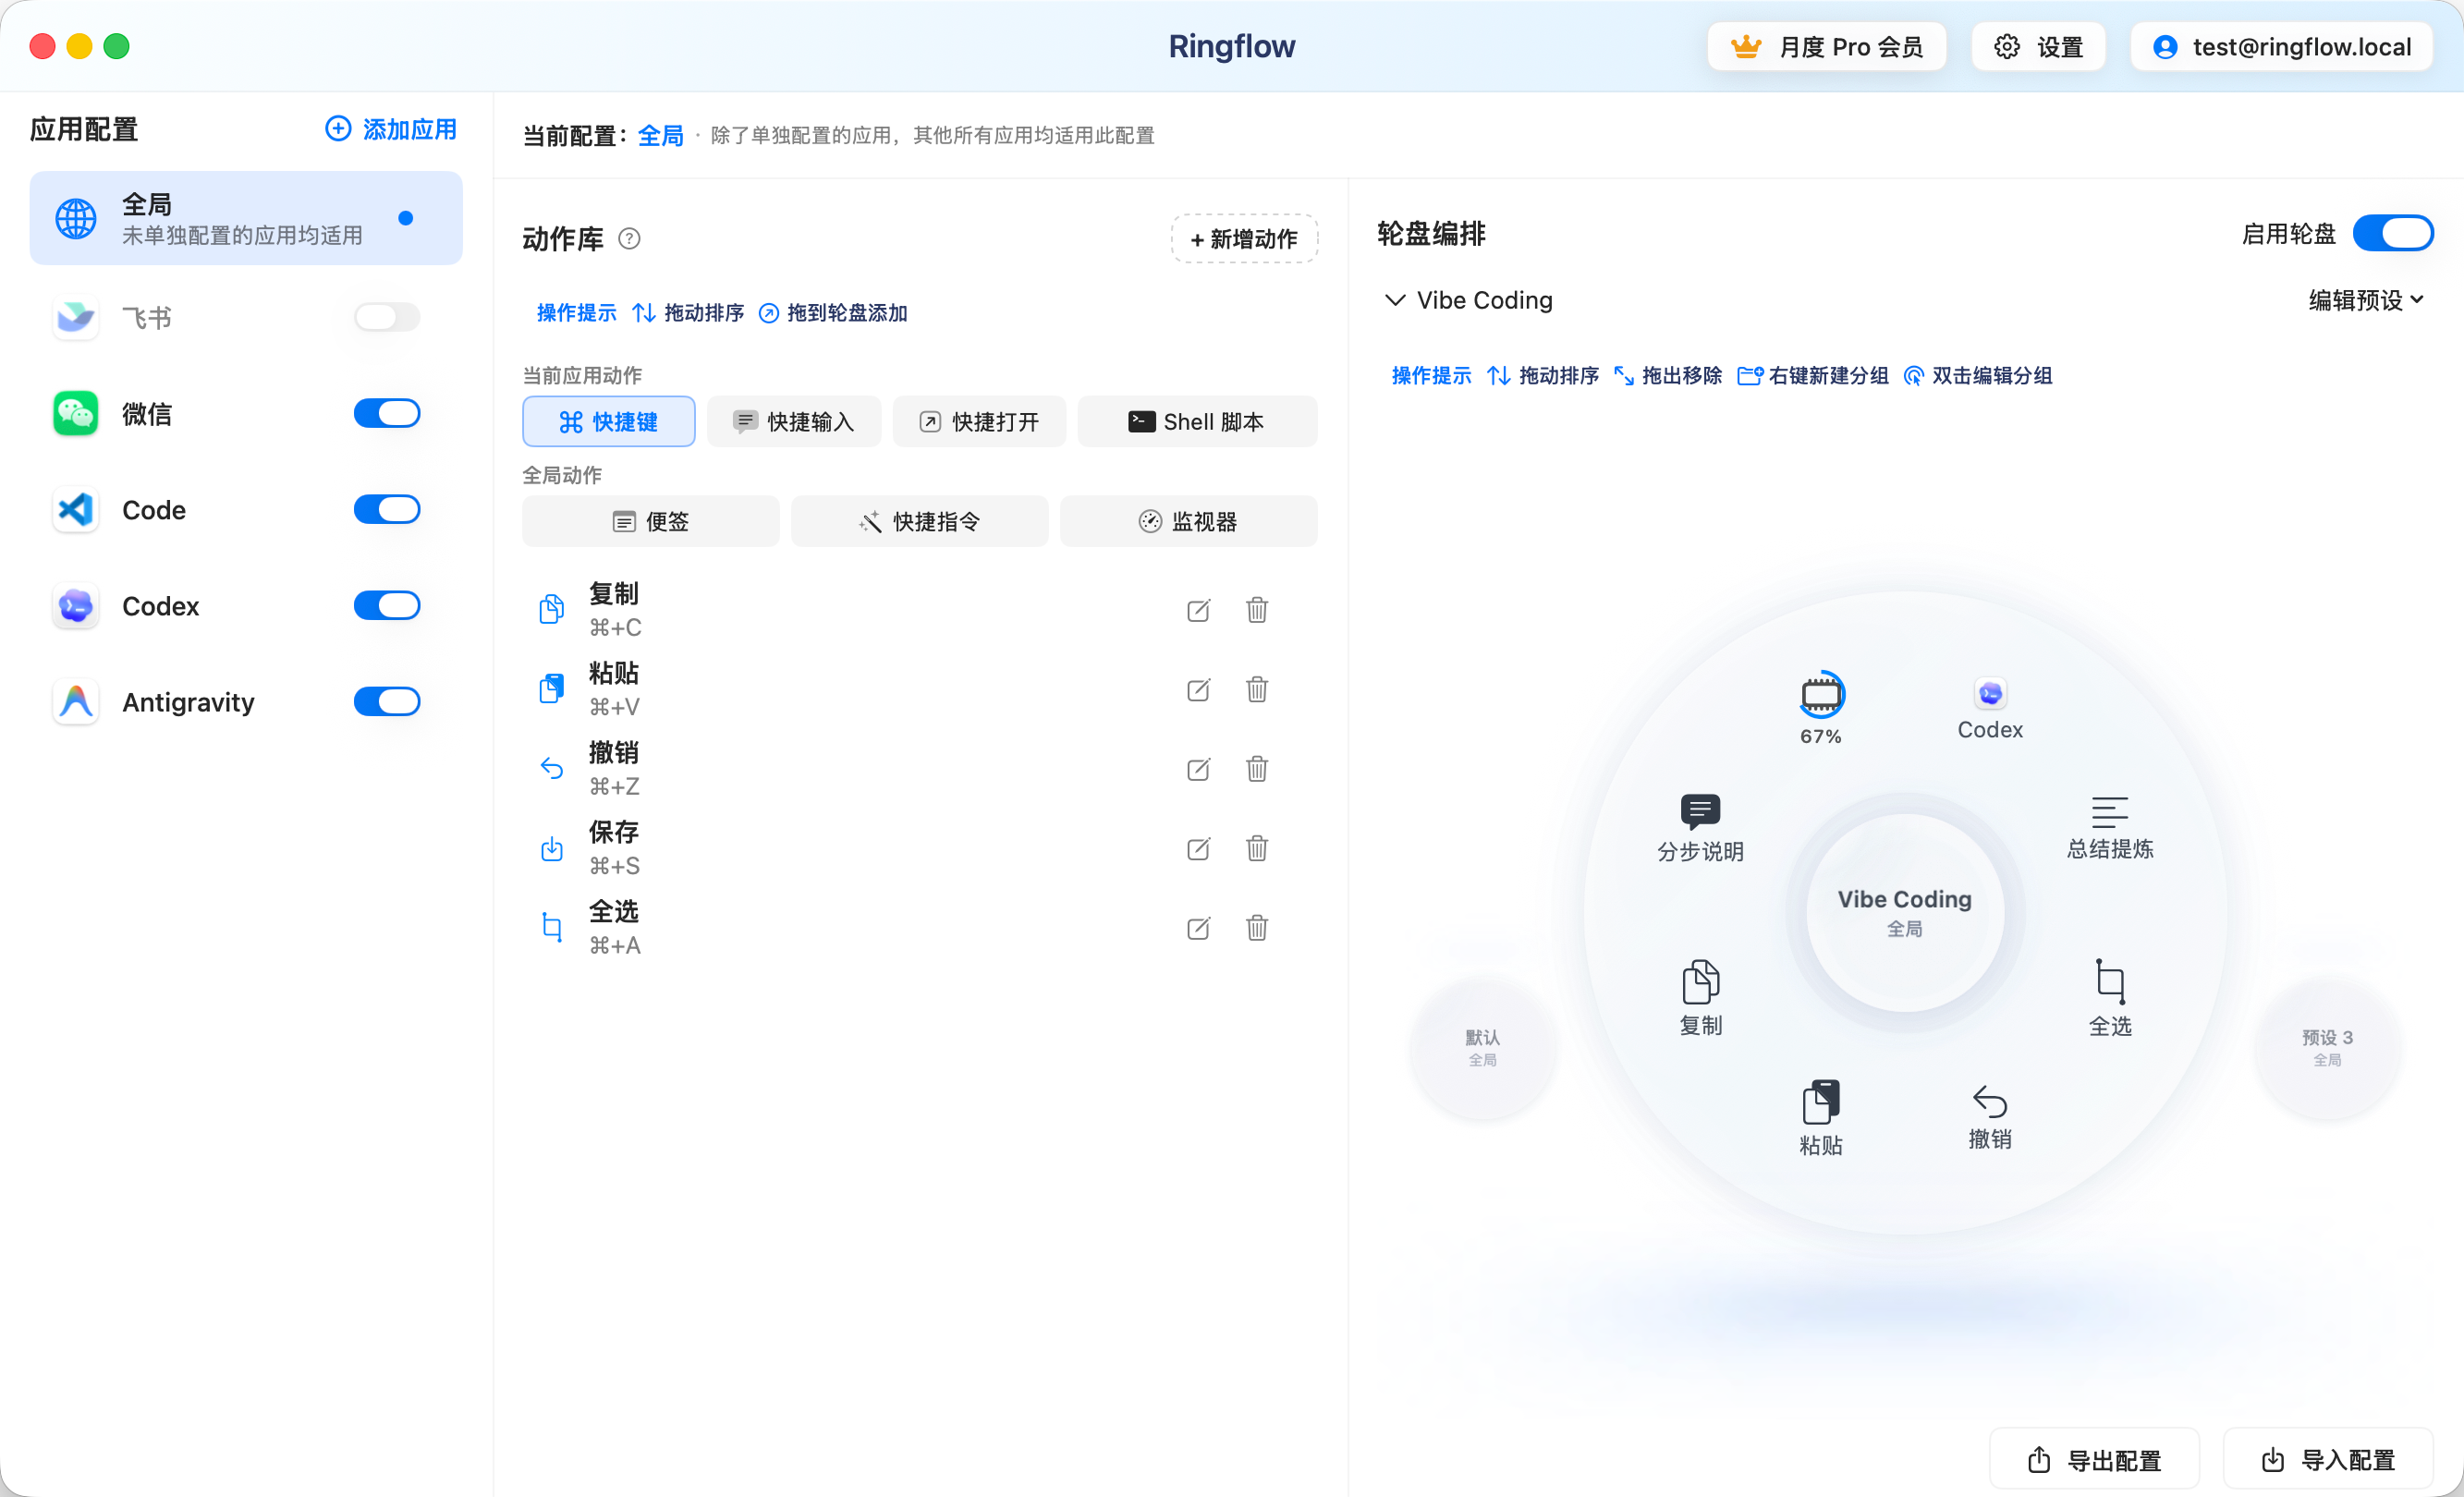The height and width of the screenshot is (1497, 2464).
Task: Select the 复制 icon on the wheel
Action: point(1700,997)
